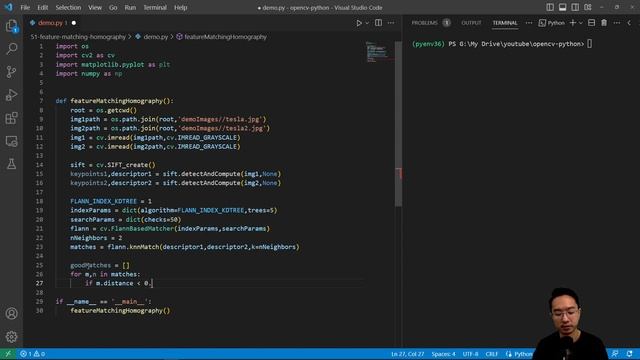This screenshot has width=640, height=360.
Task: Open the Run menu
Action: (130, 7)
